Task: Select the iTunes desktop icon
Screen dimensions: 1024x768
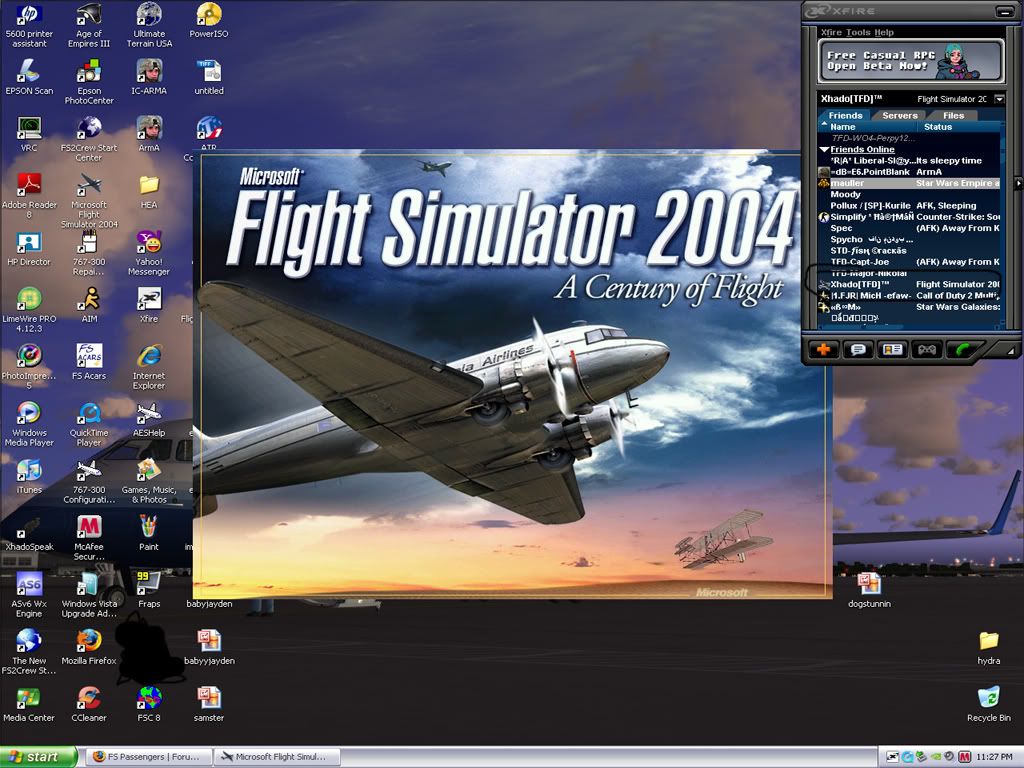Action: point(29,476)
